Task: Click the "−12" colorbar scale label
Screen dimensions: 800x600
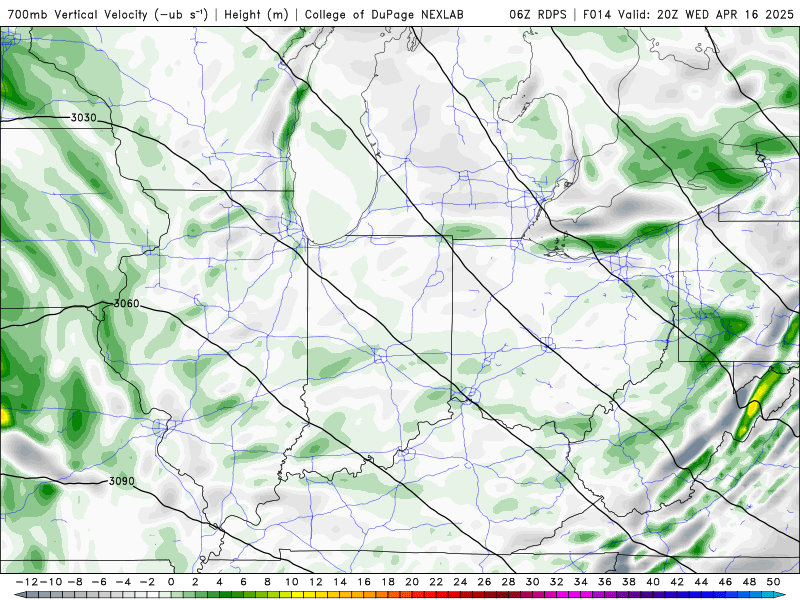Action: click(26, 582)
